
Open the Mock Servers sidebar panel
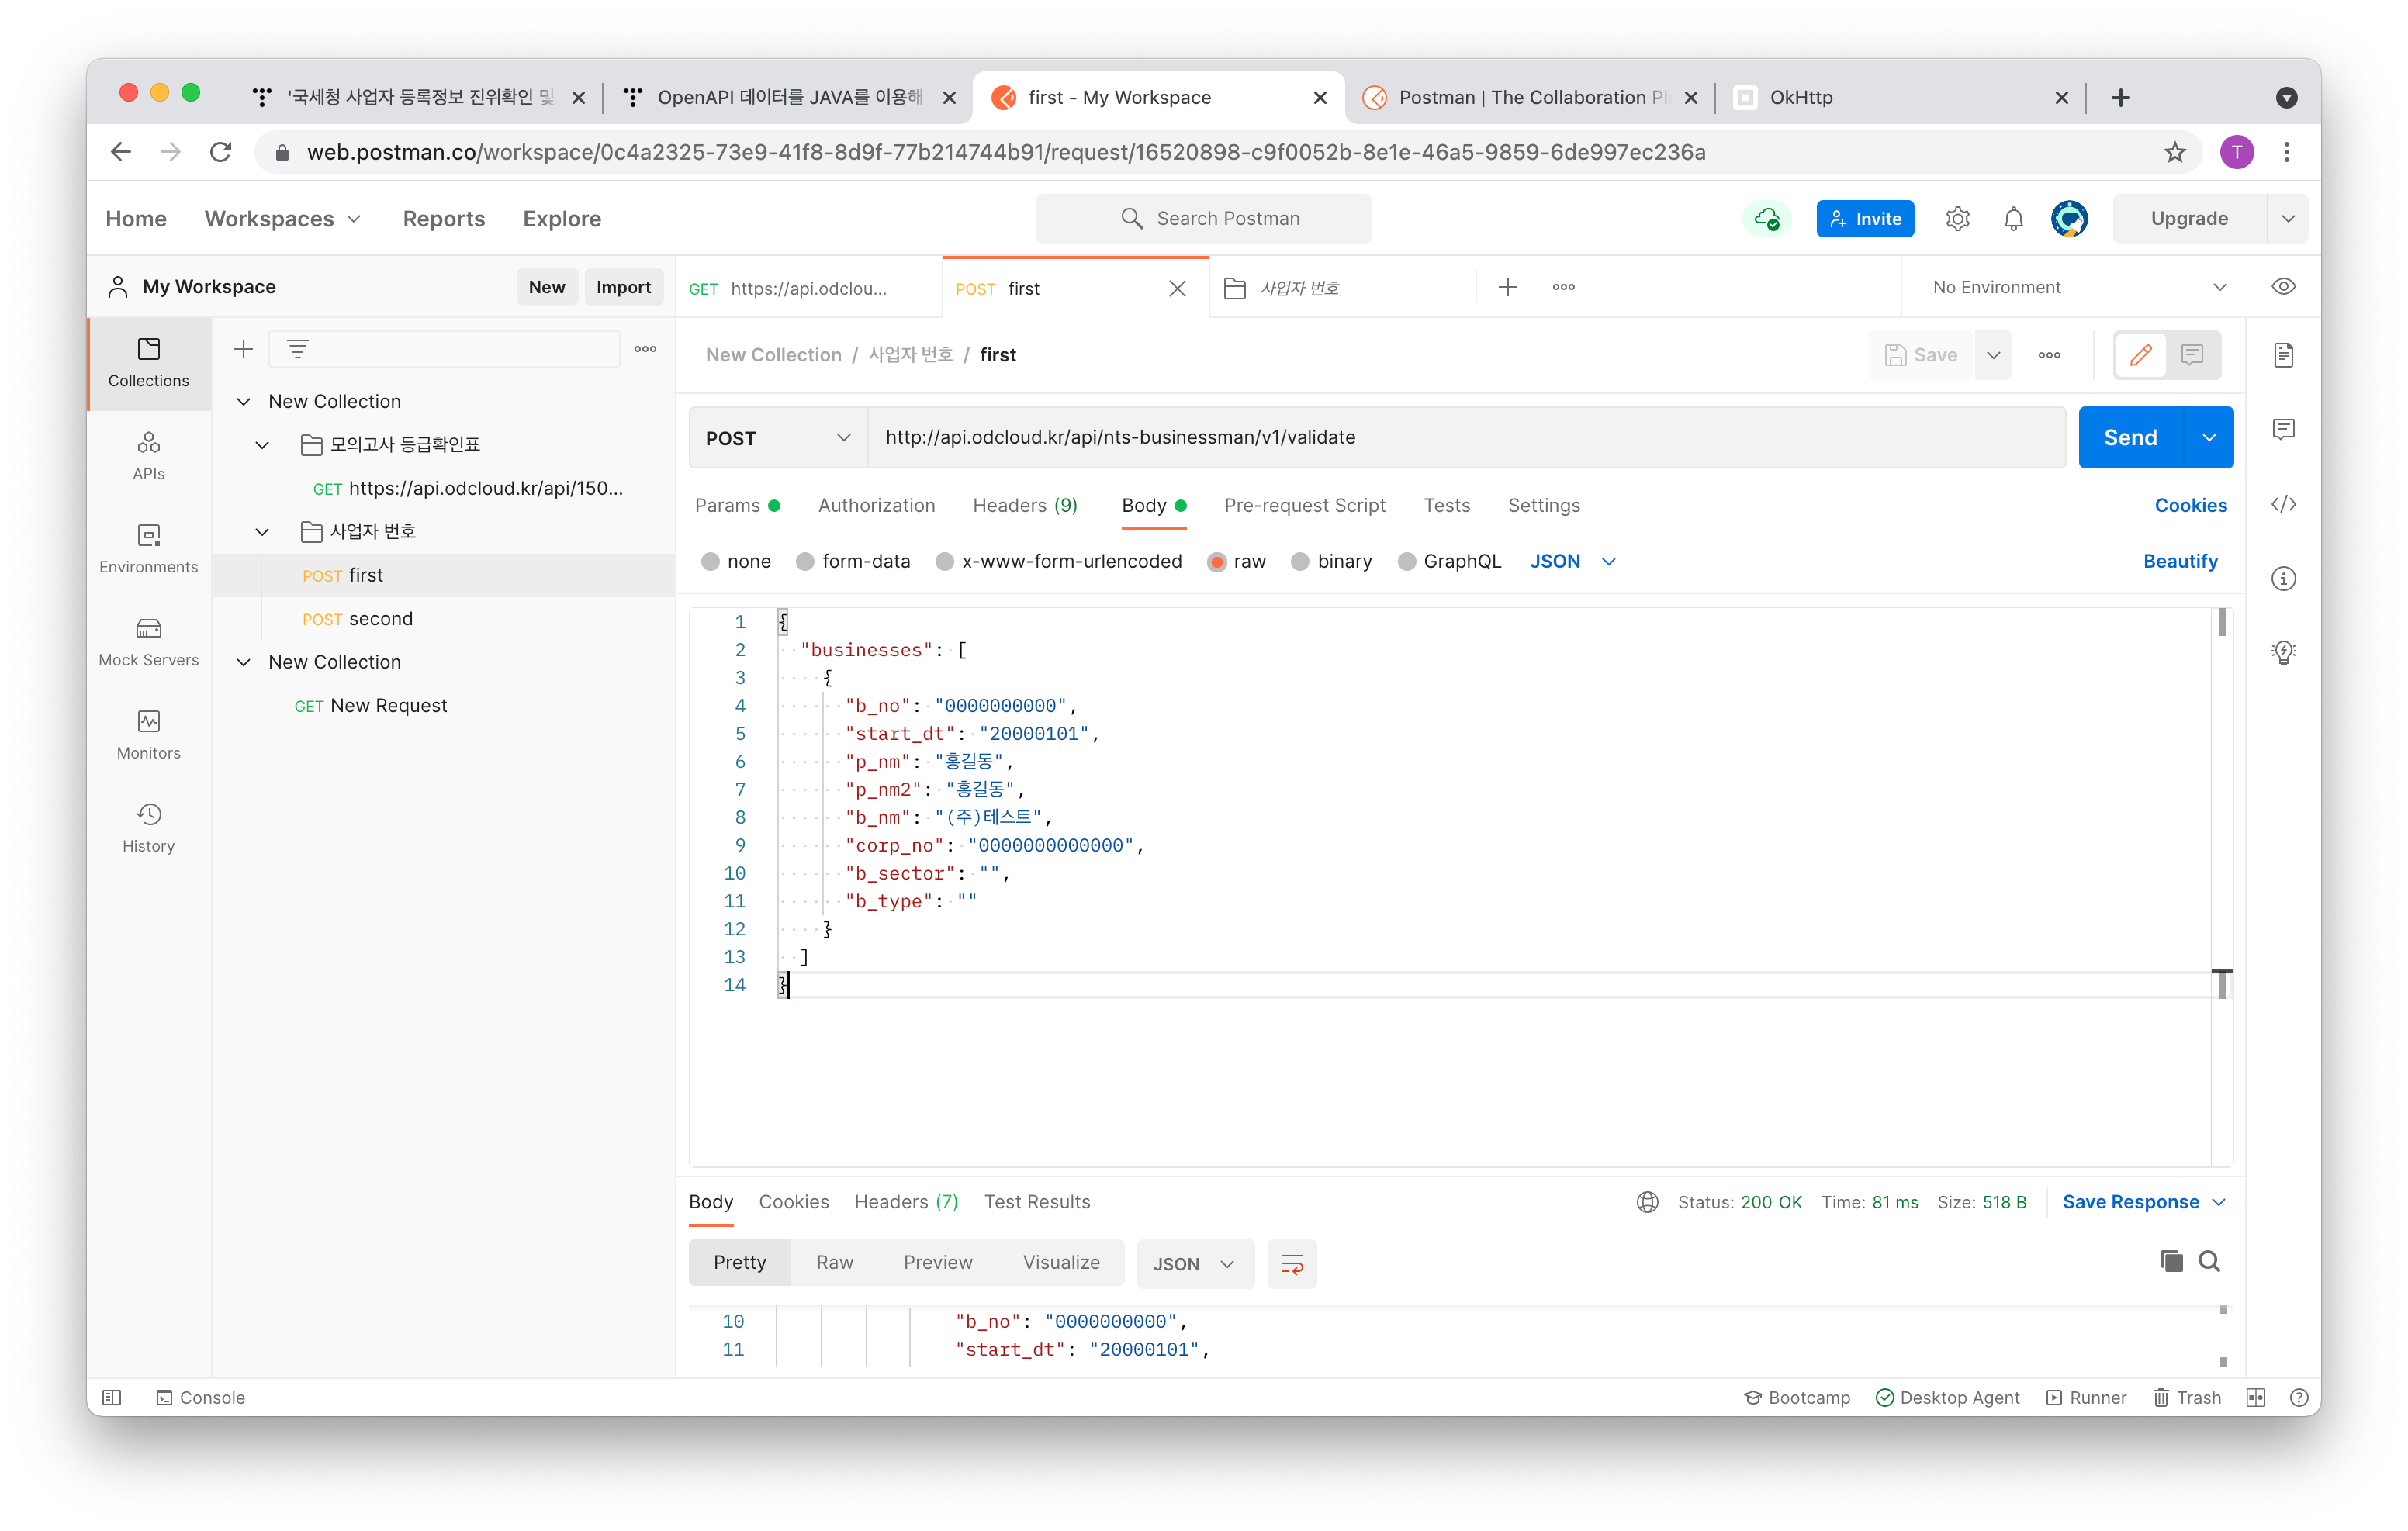(148, 641)
